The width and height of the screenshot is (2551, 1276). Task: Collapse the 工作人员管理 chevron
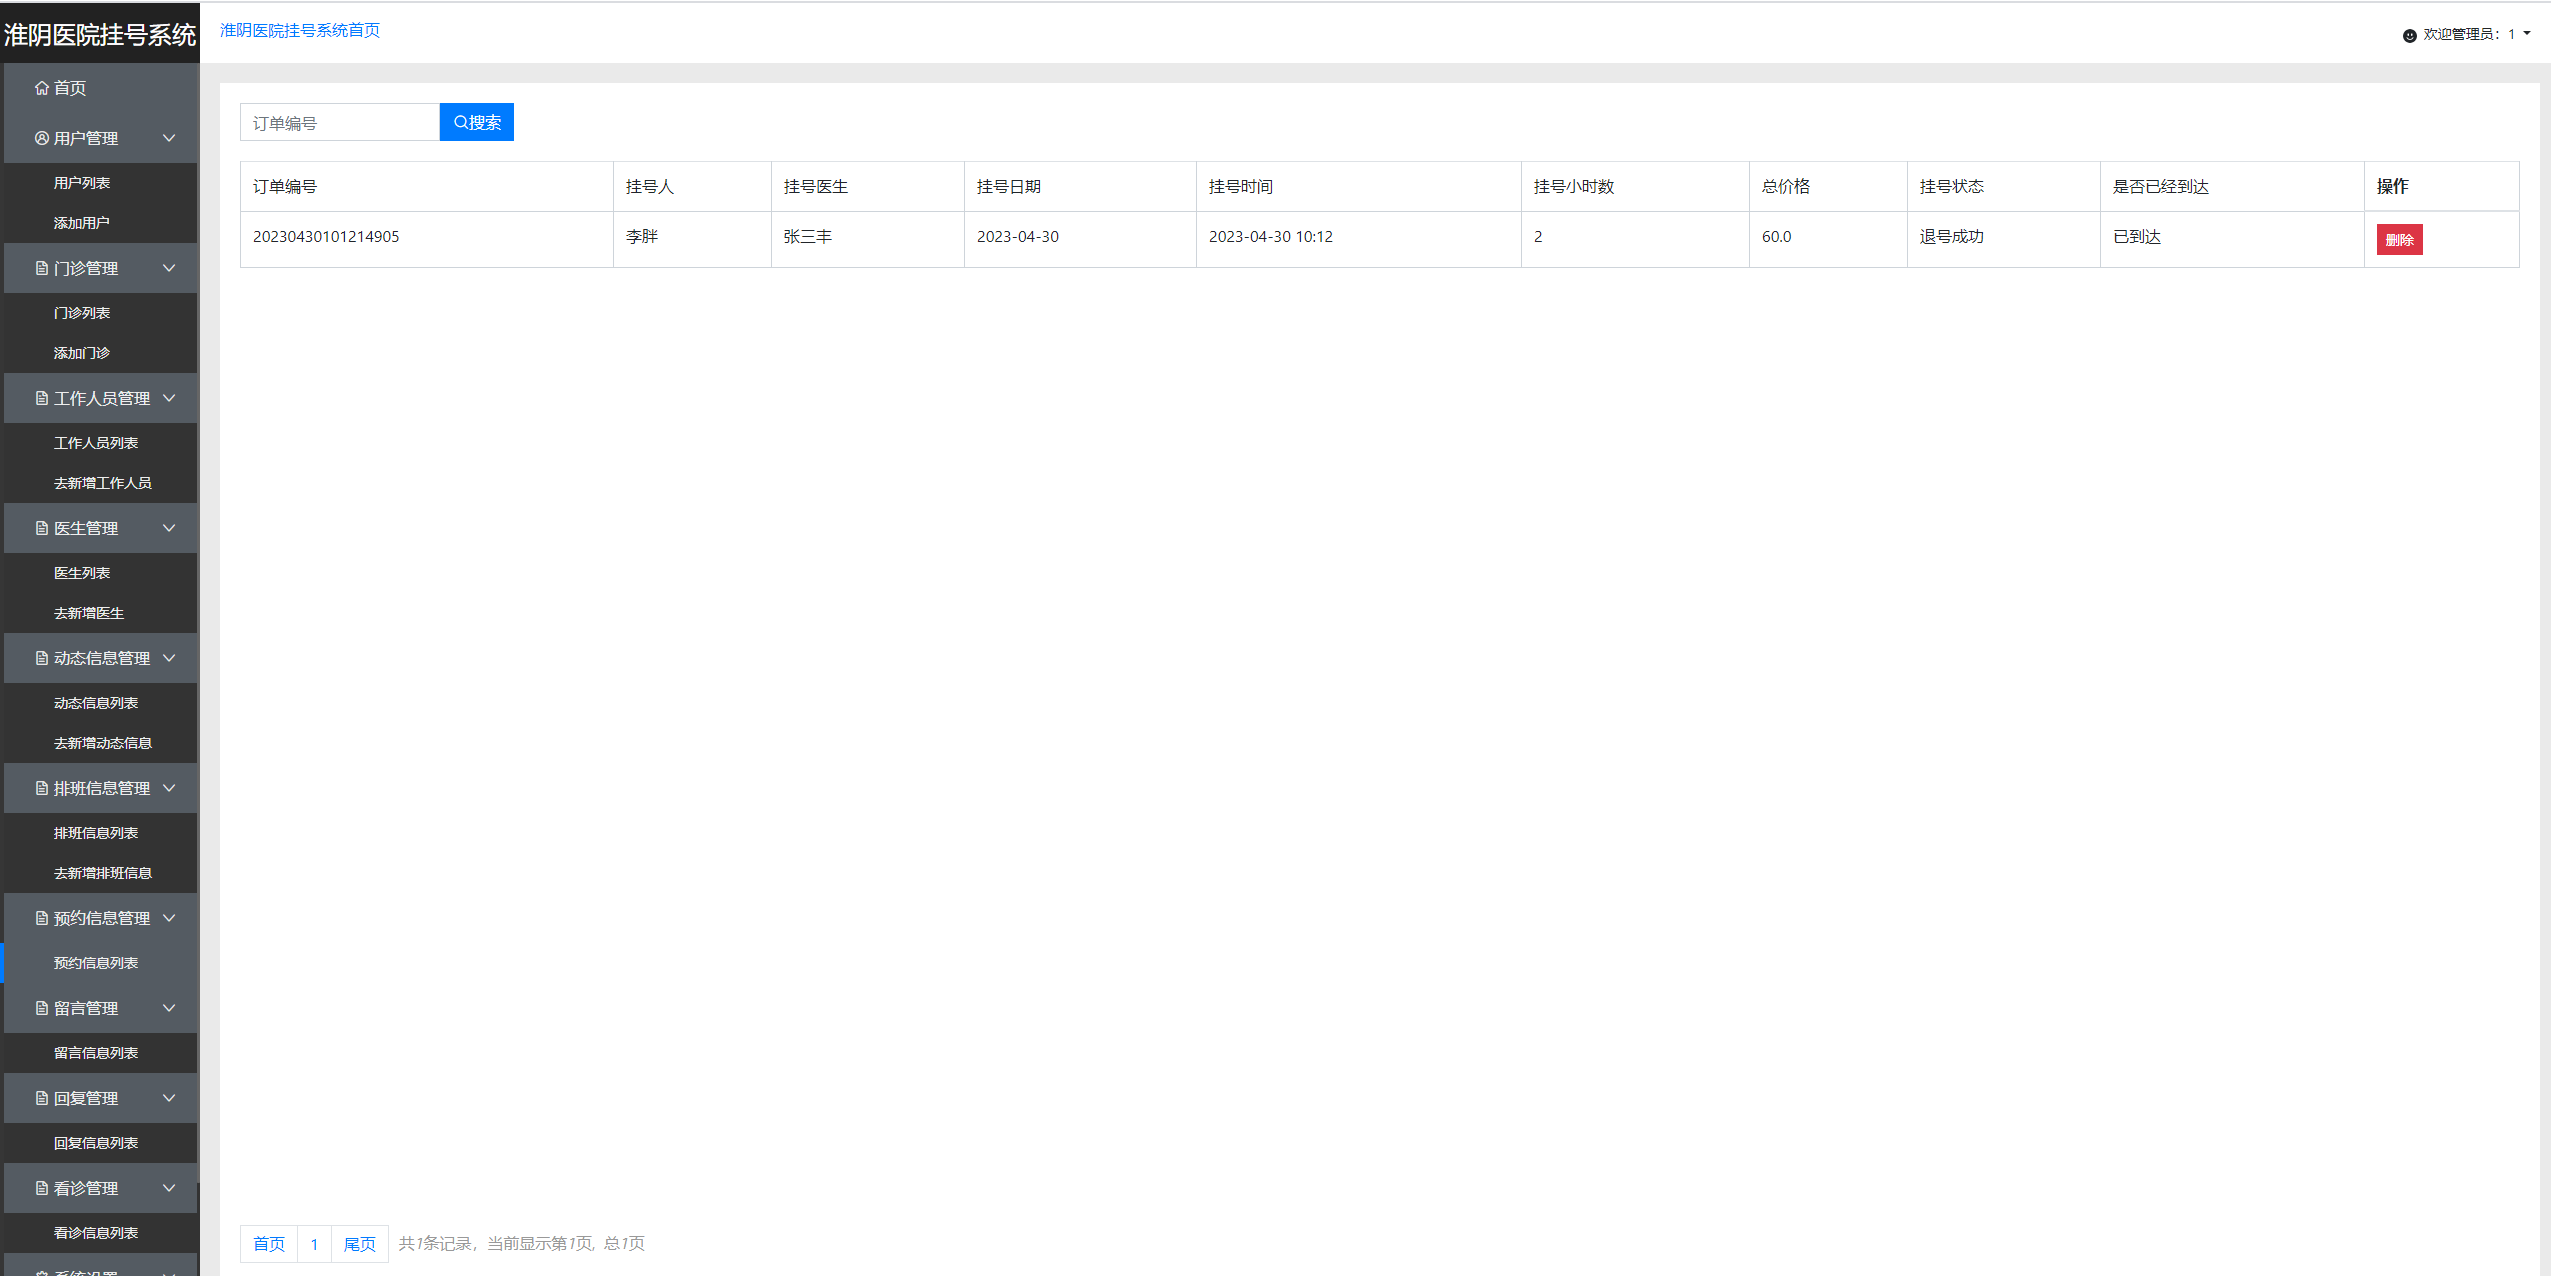(x=169, y=398)
